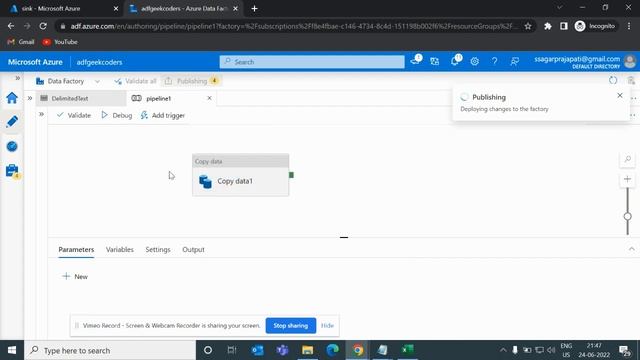Validate the pipeline

[74, 116]
